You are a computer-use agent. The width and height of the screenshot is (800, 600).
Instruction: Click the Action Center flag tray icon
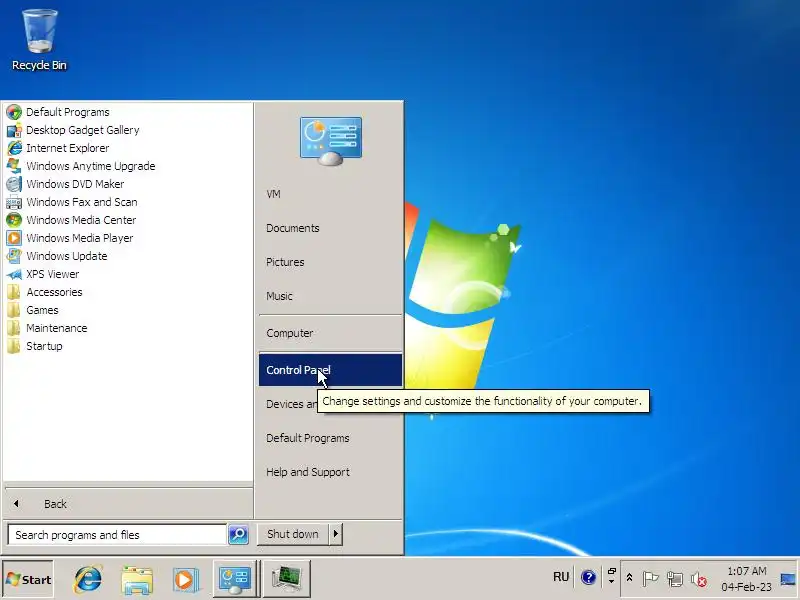(x=649, y=578)
